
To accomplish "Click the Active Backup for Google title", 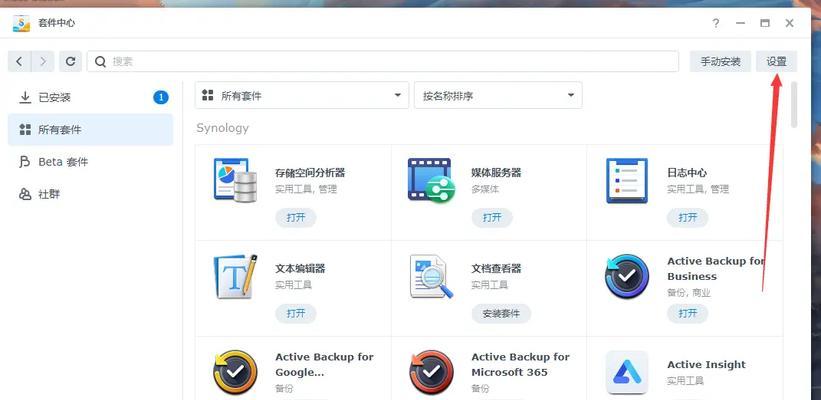I will (x=325, y=364).
